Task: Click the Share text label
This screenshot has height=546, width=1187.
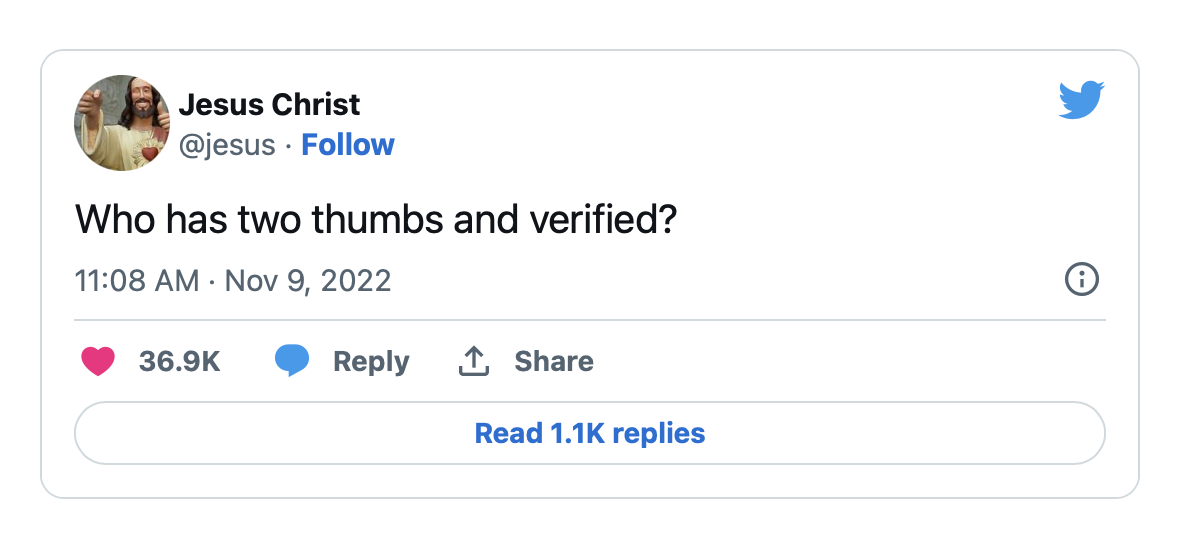Action: [x=554, y=361]
